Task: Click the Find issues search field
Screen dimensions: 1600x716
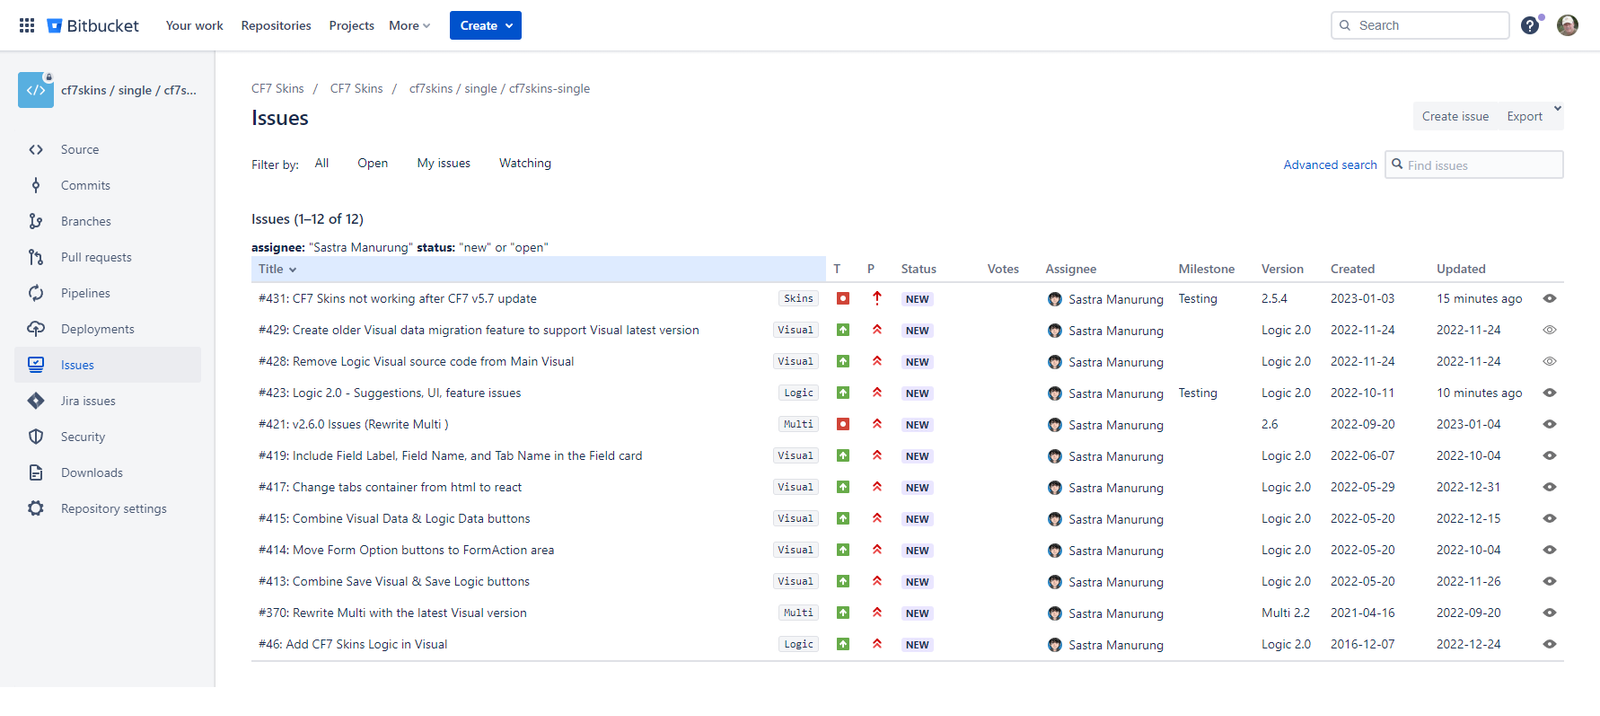Action: point(1480,166)
